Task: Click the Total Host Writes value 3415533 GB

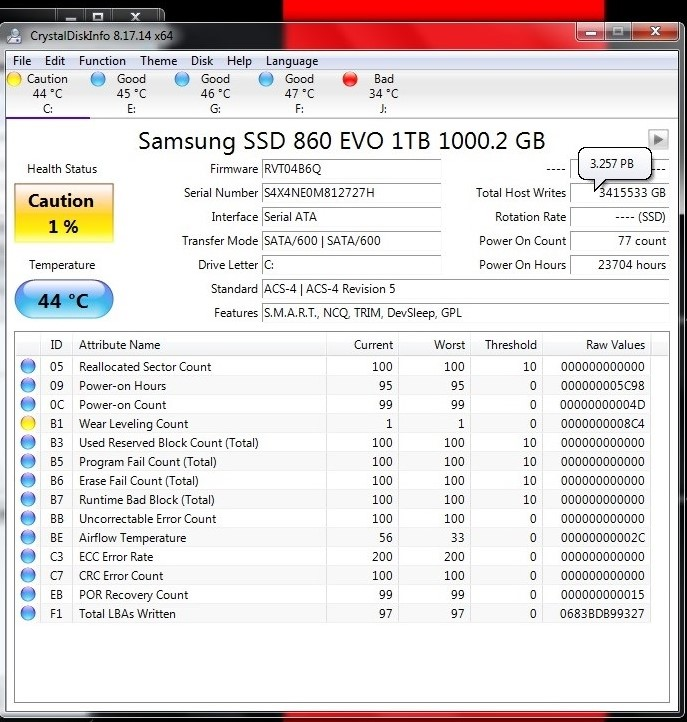Action: point(619,193)
